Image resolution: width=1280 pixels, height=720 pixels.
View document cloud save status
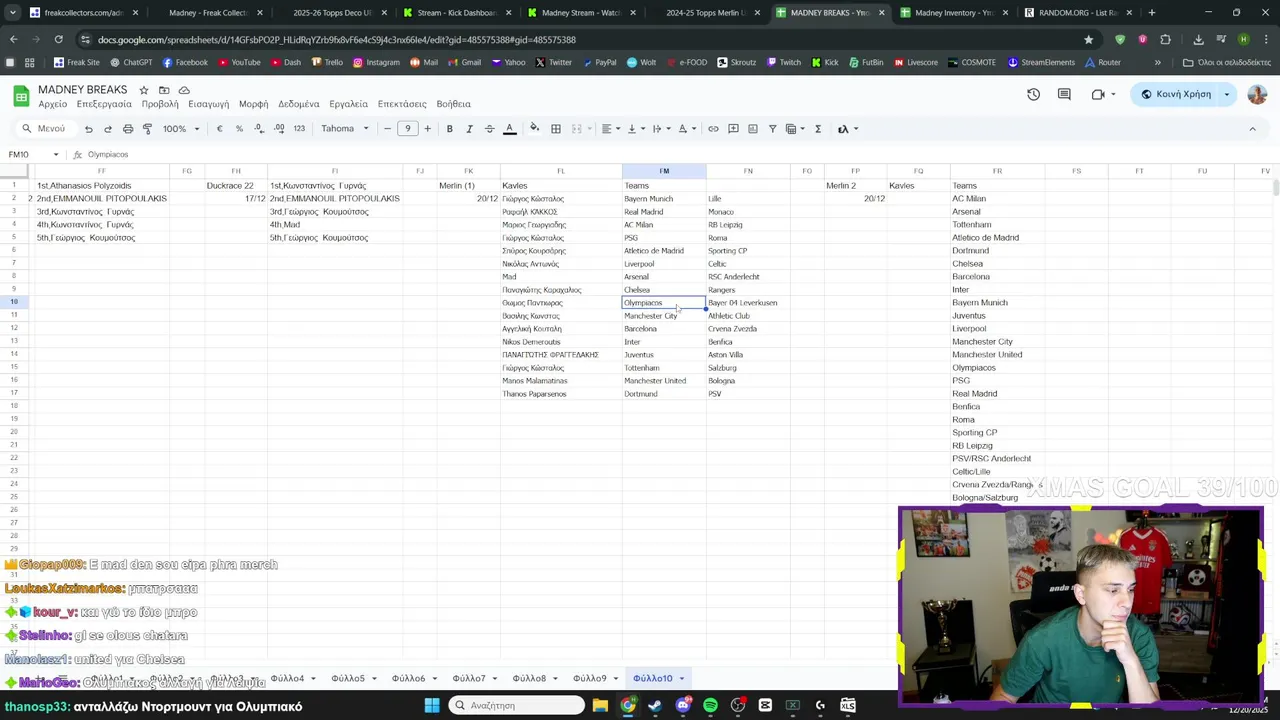184,90
